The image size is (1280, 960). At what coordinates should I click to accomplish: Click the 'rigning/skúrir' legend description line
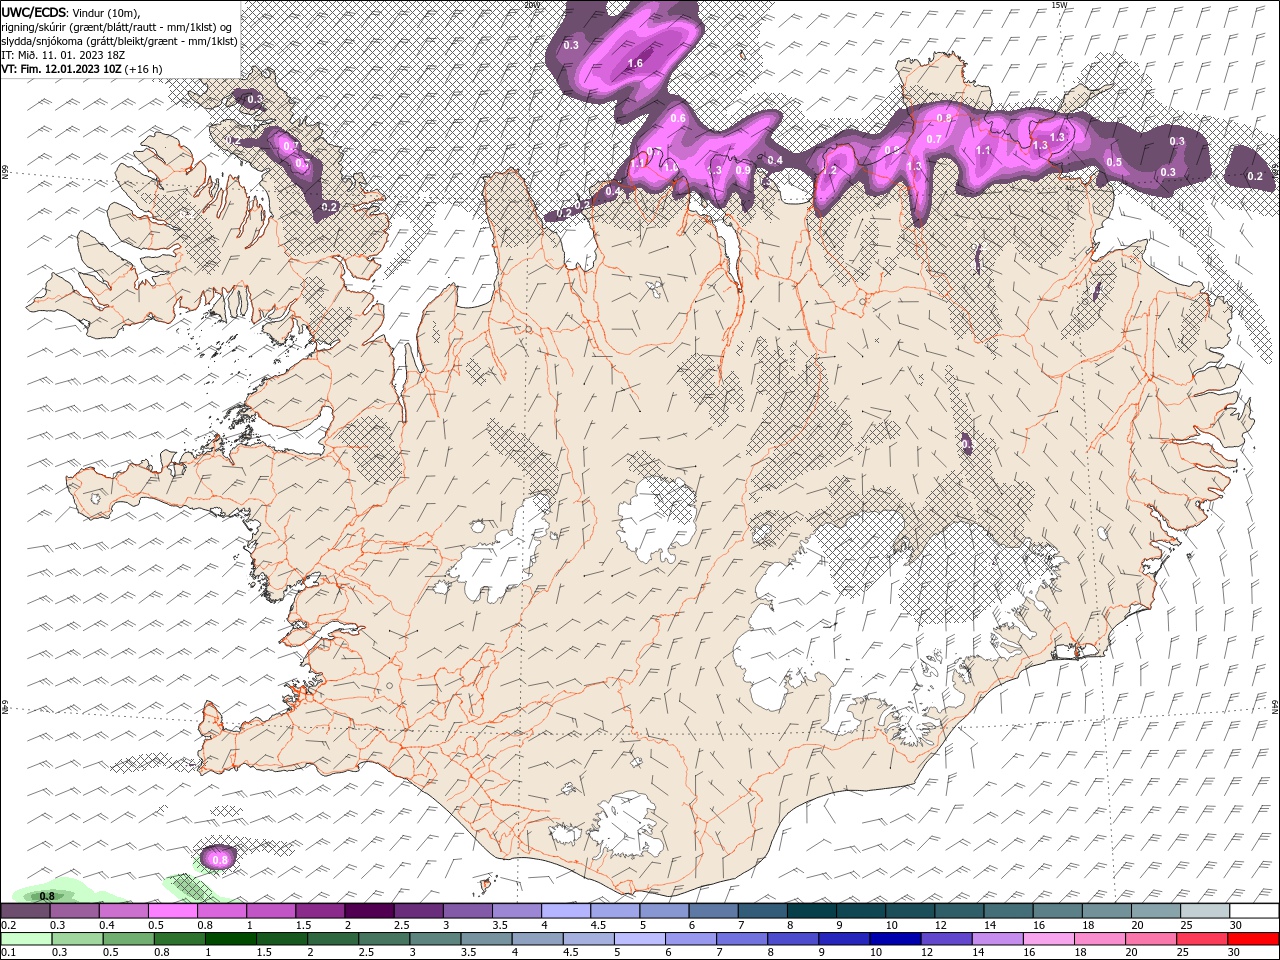[116, 27]
